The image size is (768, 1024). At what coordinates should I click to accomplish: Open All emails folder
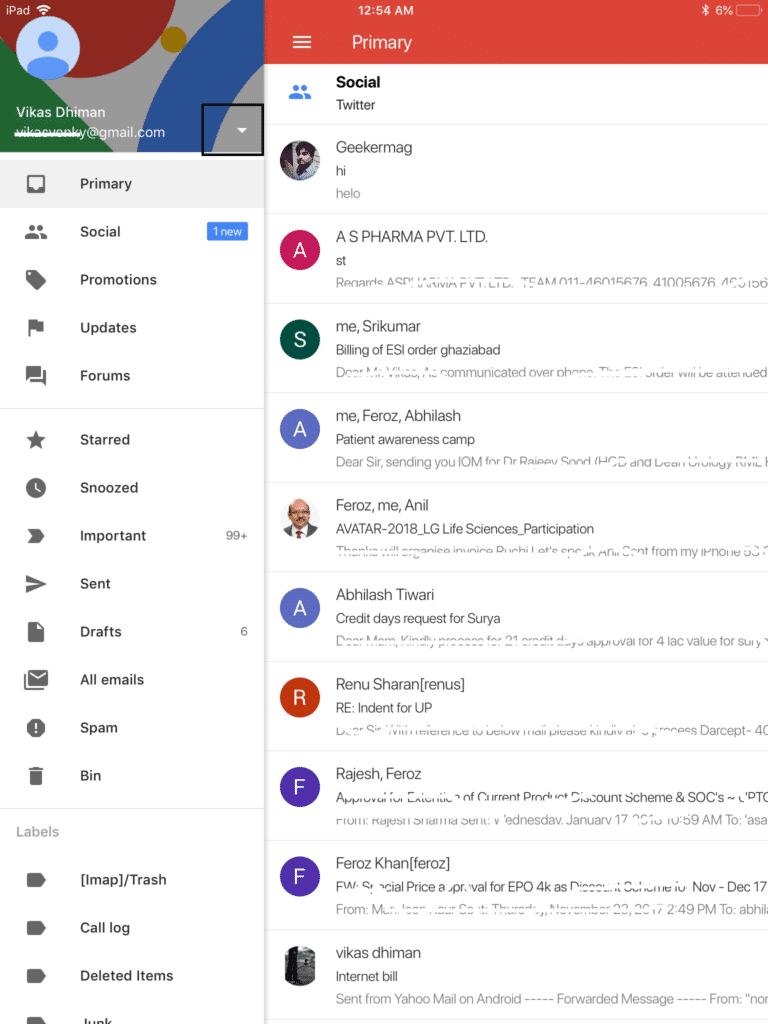pyautogui.click(x=132, y=680)
